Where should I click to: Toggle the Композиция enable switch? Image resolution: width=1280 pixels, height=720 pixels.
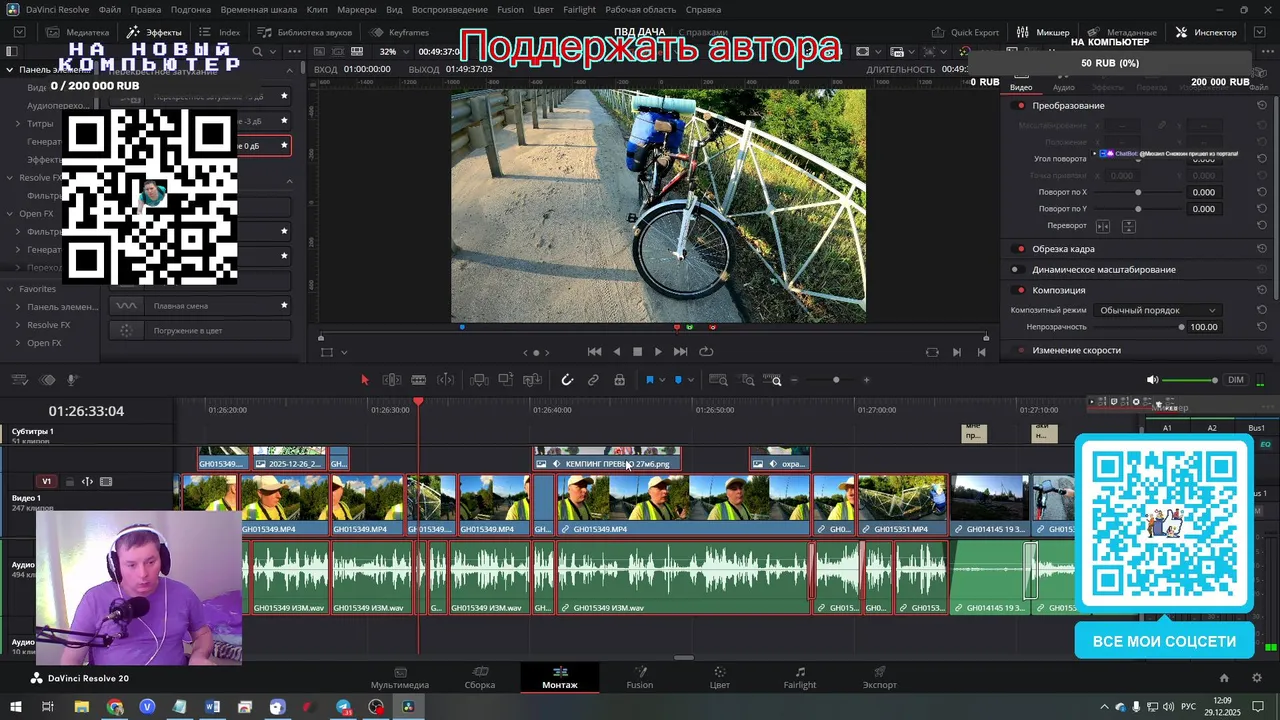pos(1020,290)
